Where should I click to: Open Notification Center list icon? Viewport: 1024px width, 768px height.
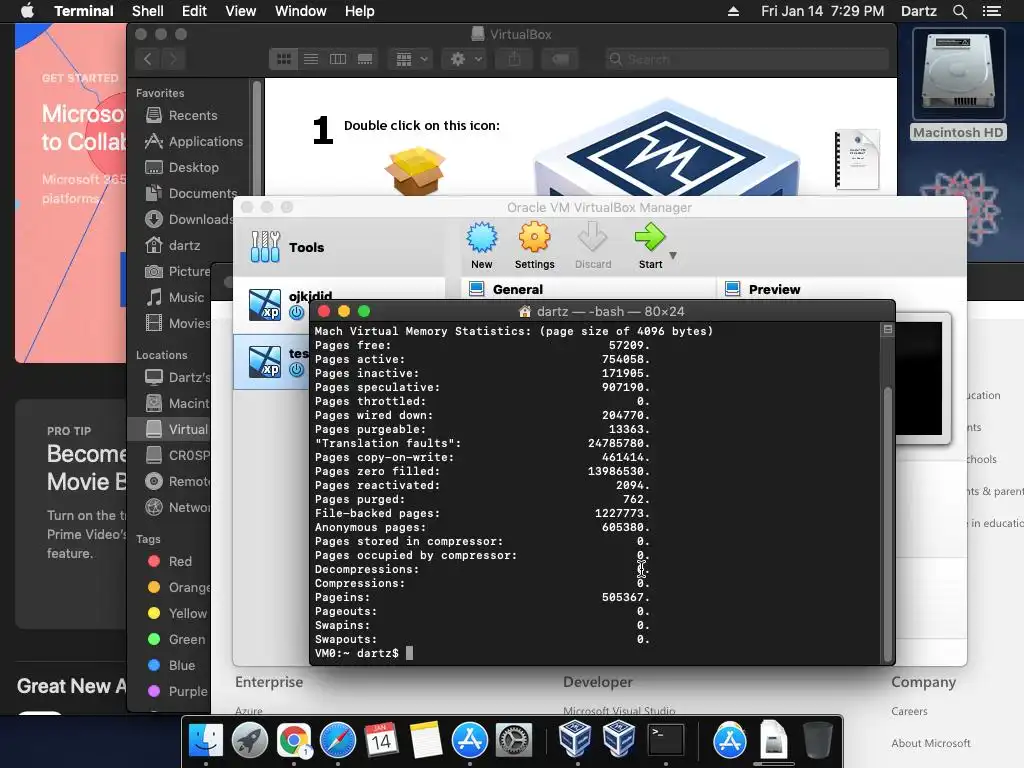tap(991, 11)
